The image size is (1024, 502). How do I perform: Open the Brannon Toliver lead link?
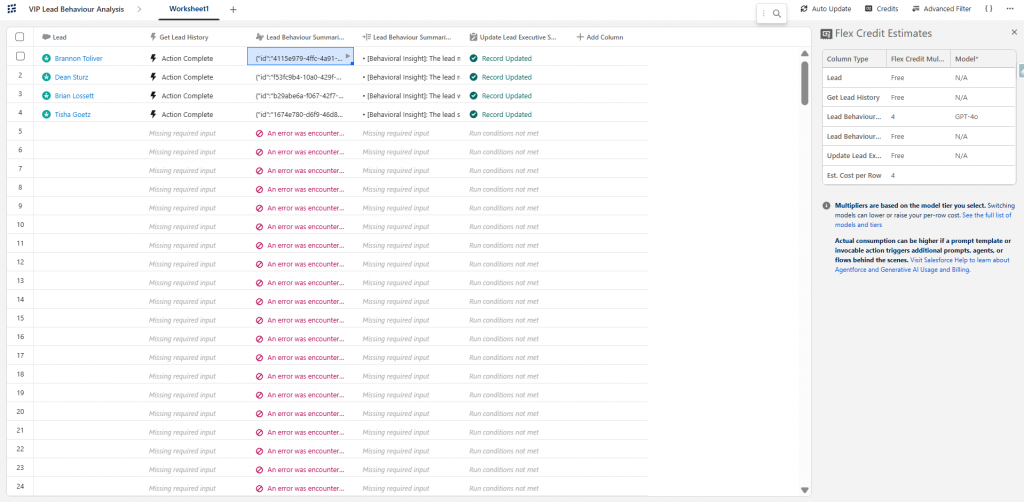78,58
